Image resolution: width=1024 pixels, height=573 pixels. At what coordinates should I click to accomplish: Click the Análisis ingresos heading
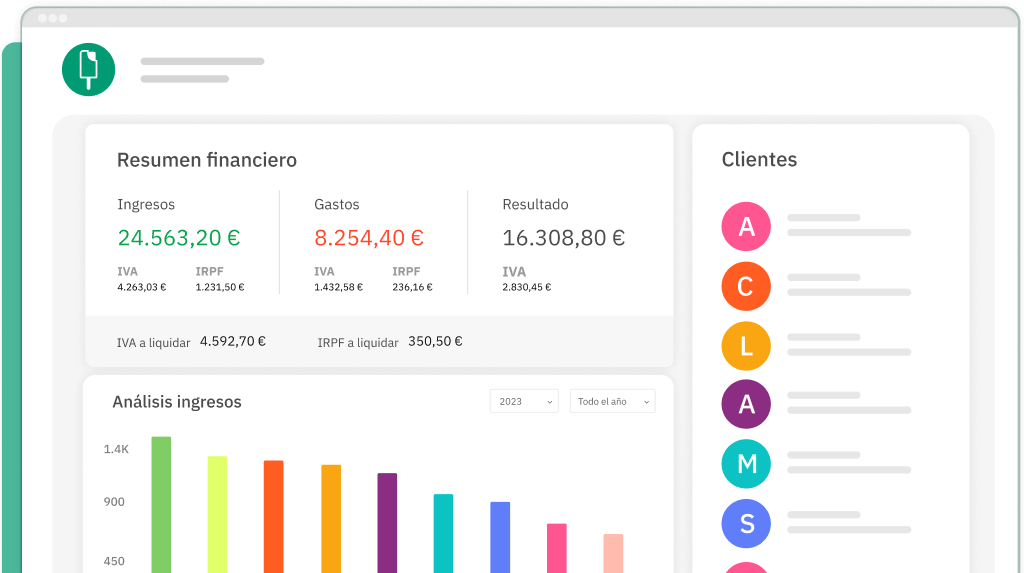(x=177, y=402)
